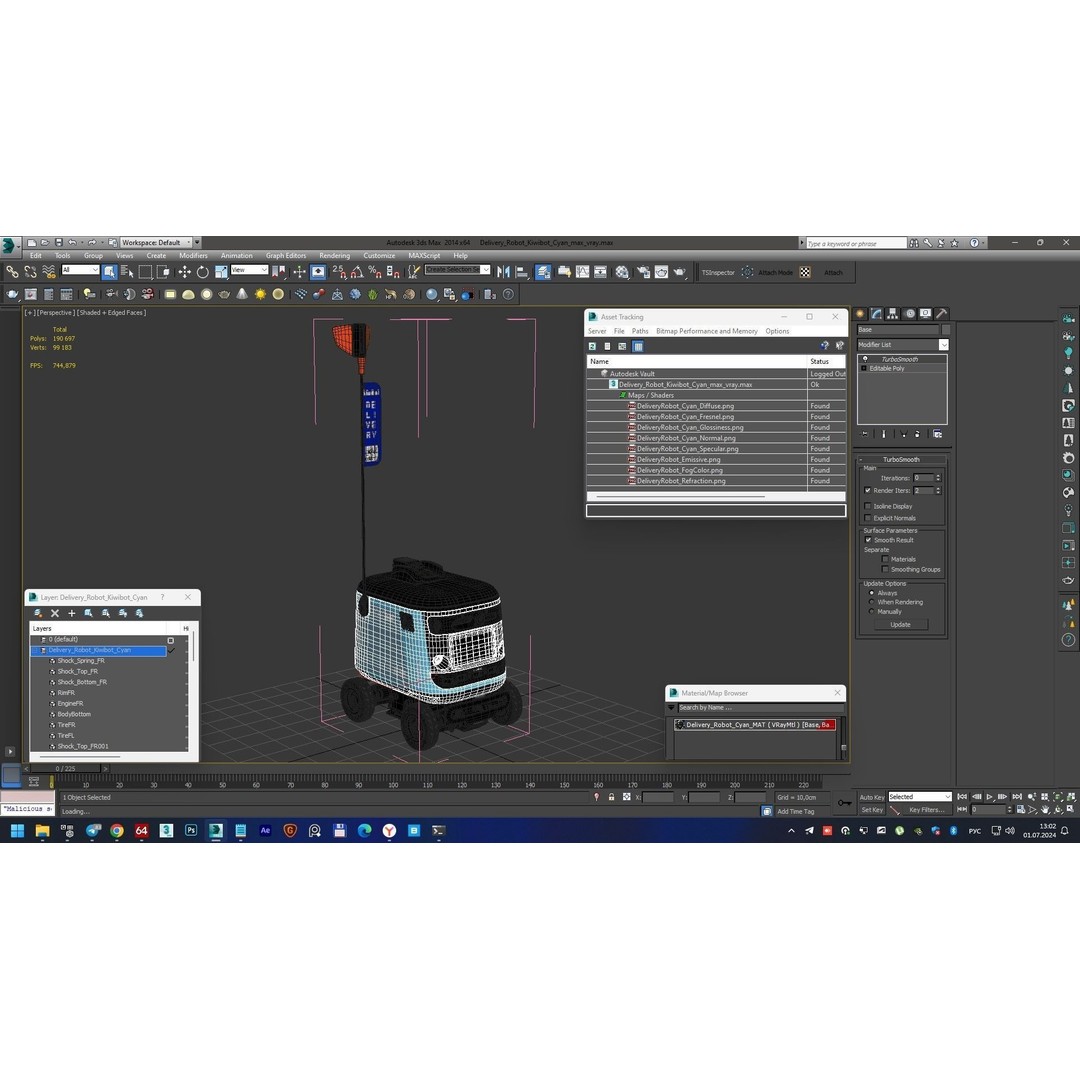The height and width of the screenshot is (1080, 1080).
Task: Open the MAXScript menu
Action: pyautogui.click(x=424, y=256)
